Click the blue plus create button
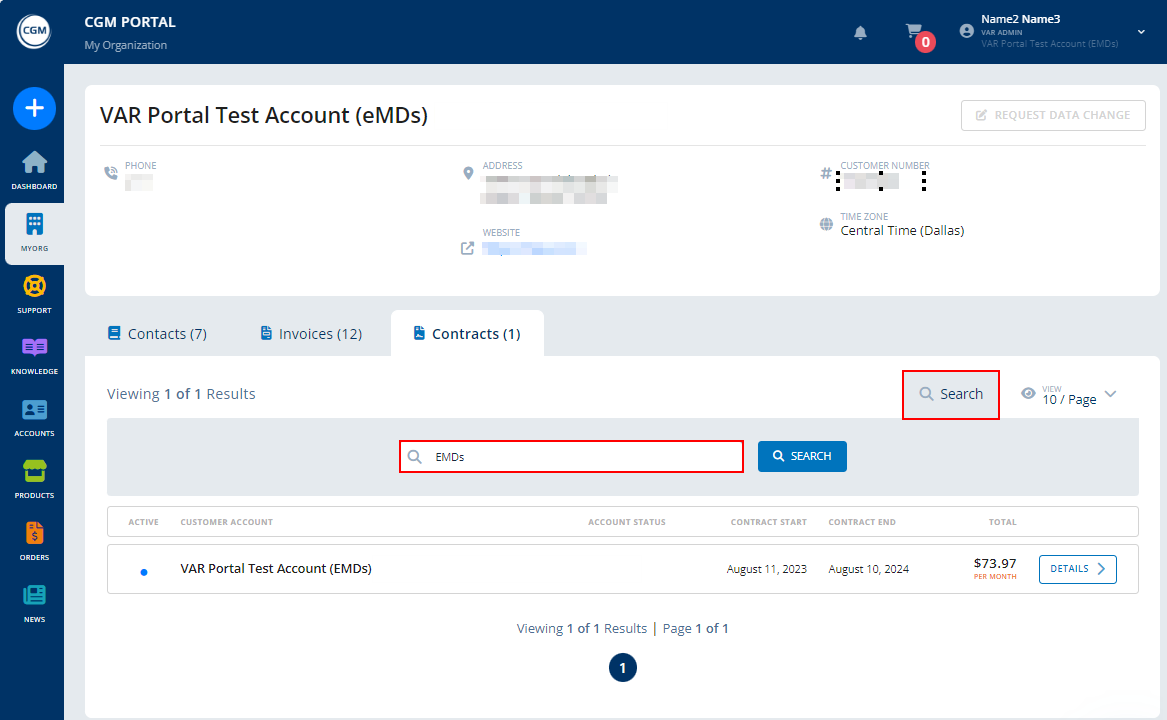1167x720 pixels. 34,108
